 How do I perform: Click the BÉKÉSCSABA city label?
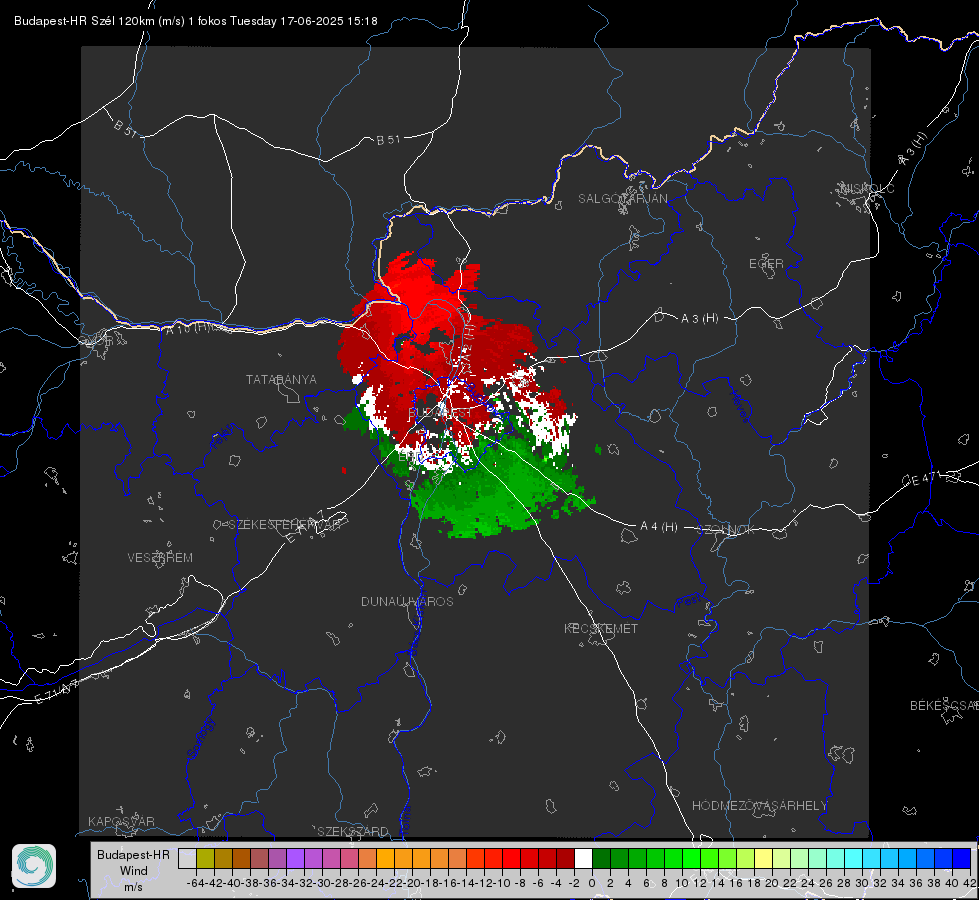tap(944, 705)
